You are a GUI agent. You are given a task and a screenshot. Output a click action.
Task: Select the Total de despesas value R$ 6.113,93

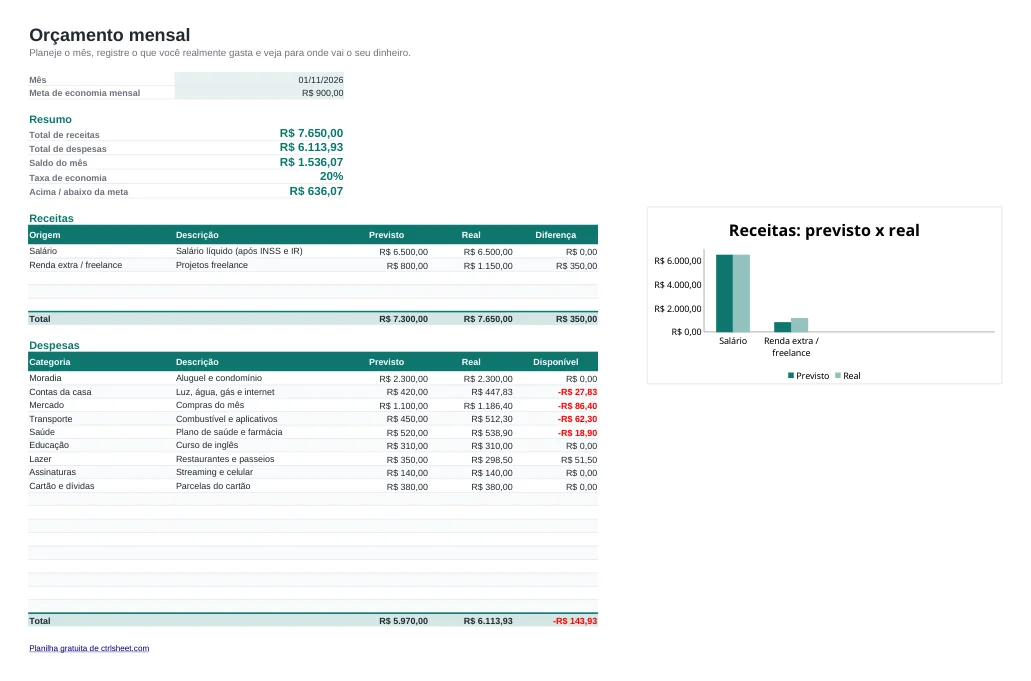click(311, 147)
